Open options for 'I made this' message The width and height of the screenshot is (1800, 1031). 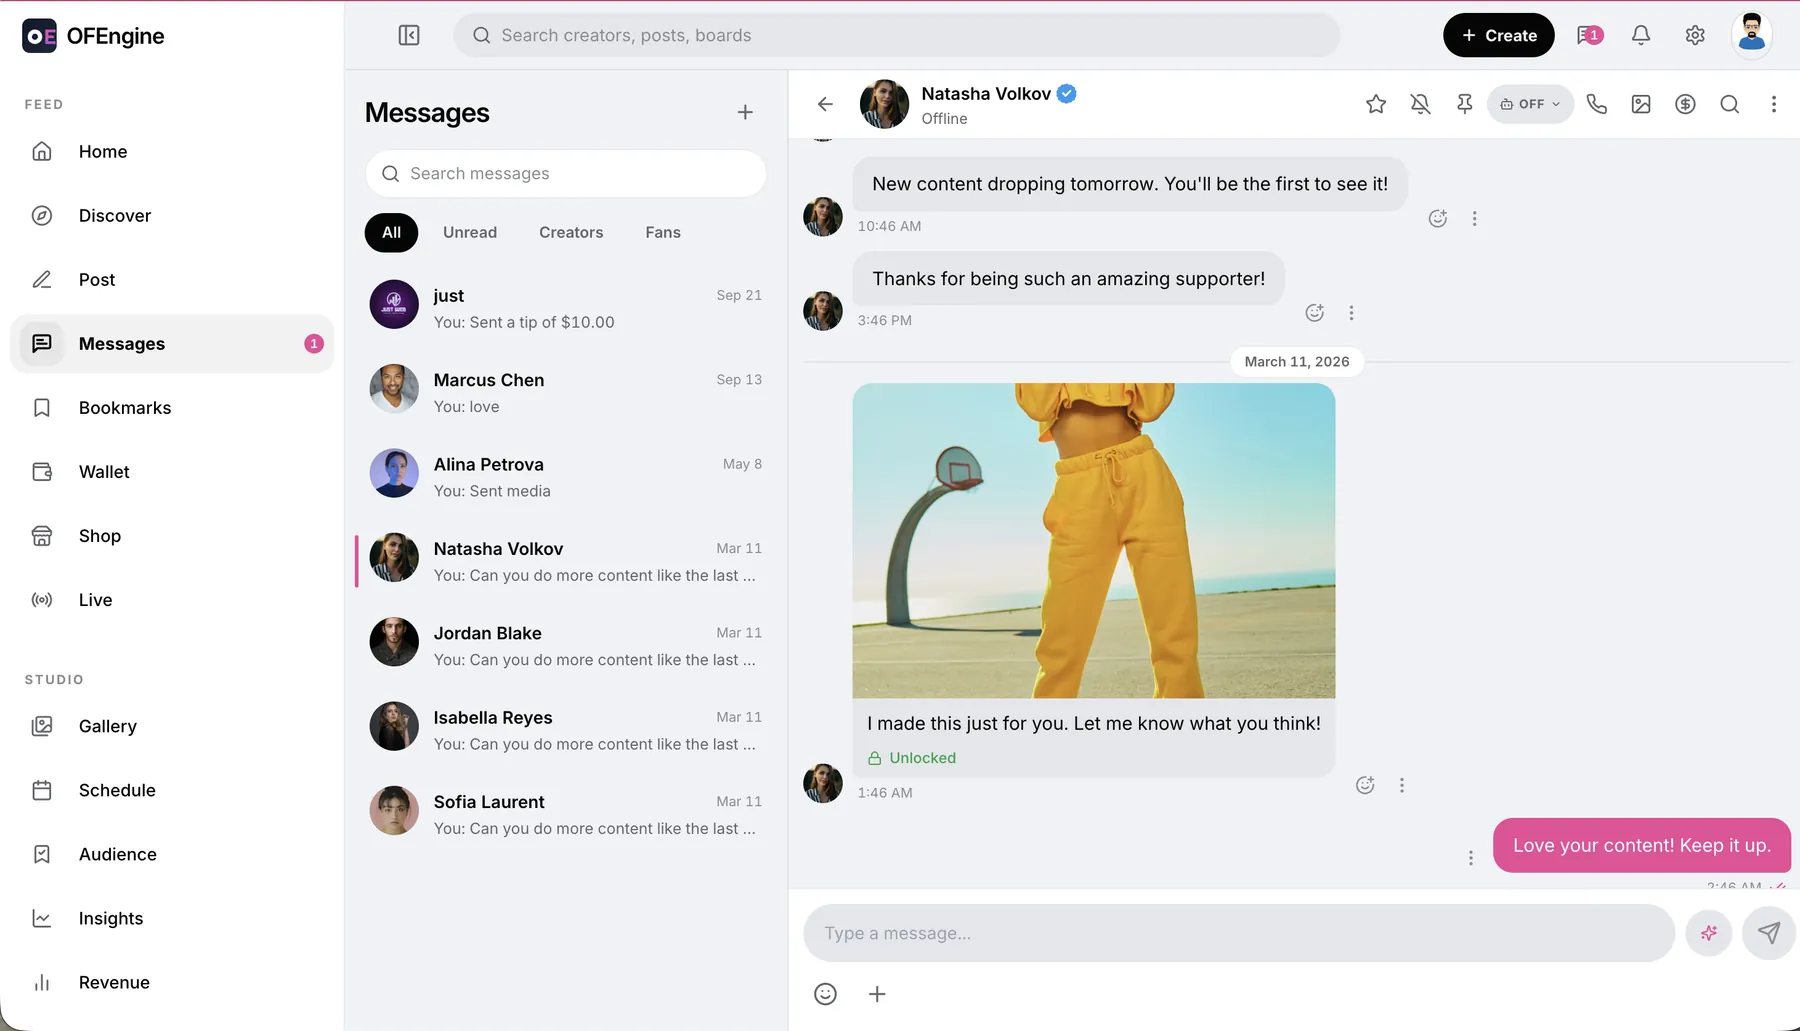click(x=1402, y=785)
